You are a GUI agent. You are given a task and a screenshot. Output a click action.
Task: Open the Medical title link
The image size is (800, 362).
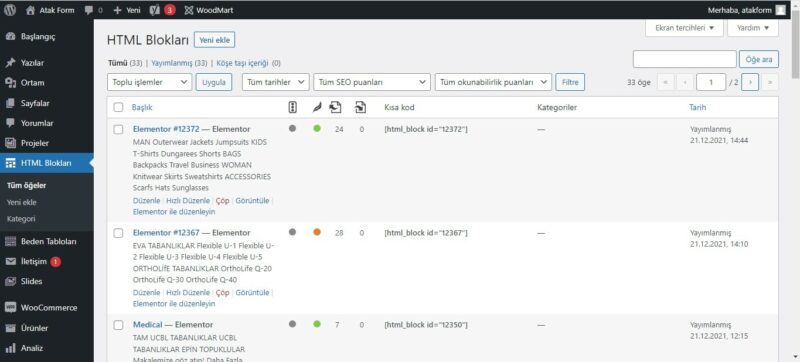147,325
